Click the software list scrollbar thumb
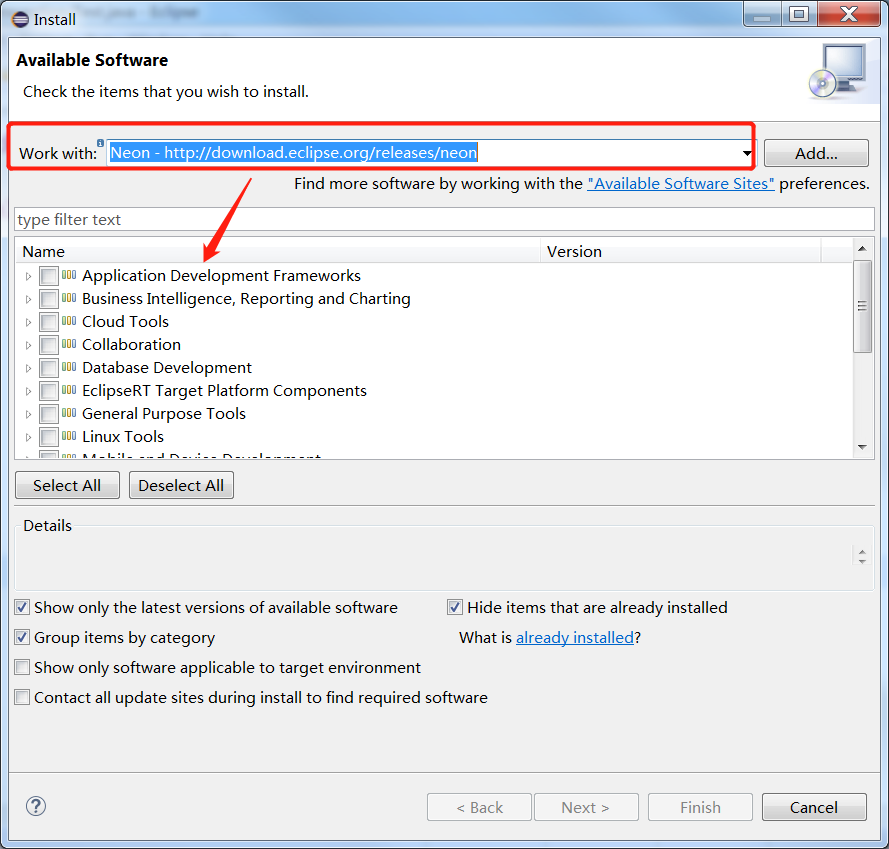Screen dimensions: 889x849 862,306
